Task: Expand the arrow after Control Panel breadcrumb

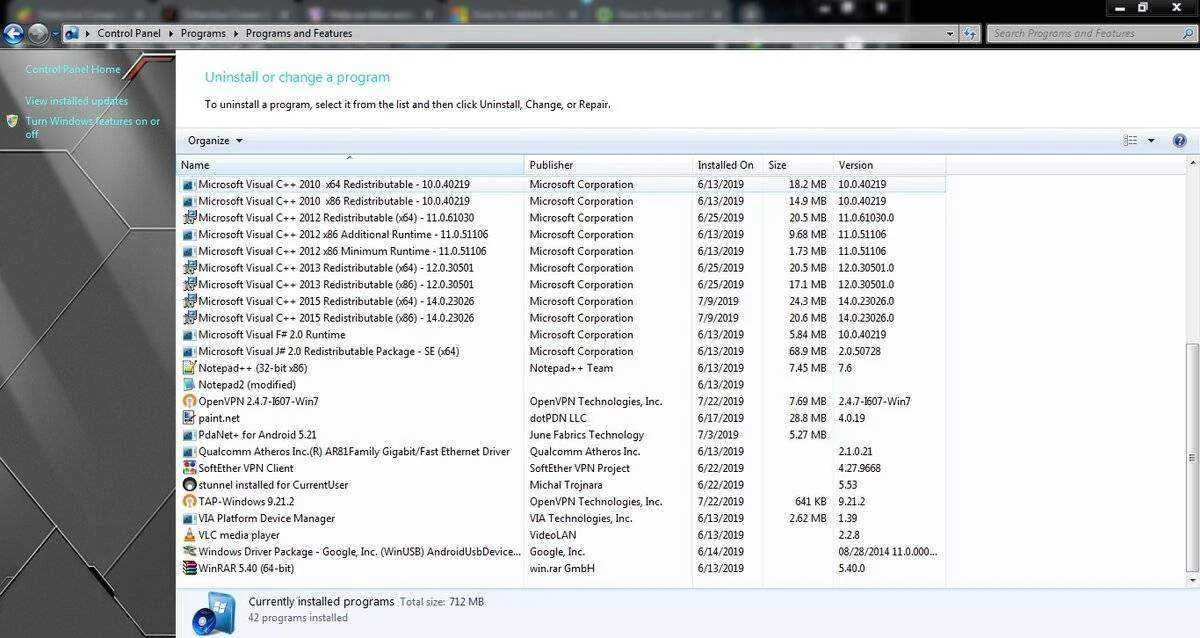Action: 171,33
